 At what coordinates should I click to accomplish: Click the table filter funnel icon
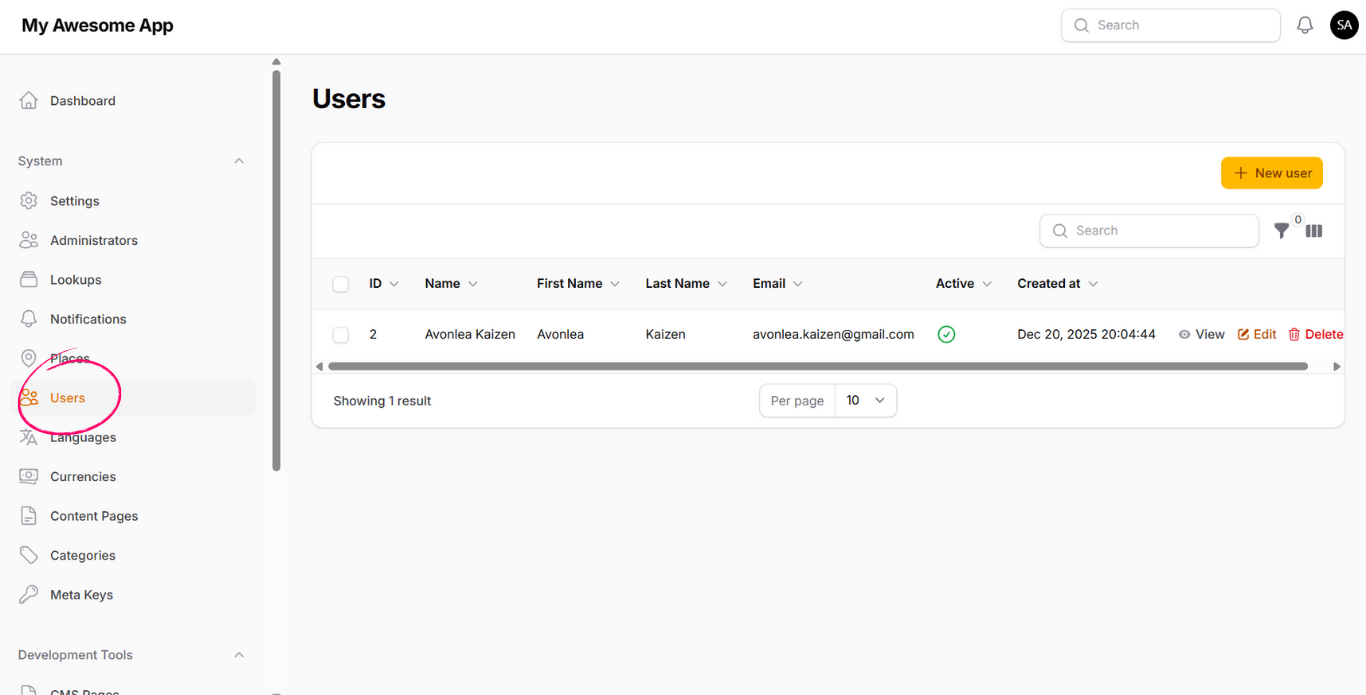click(1281, 231)
